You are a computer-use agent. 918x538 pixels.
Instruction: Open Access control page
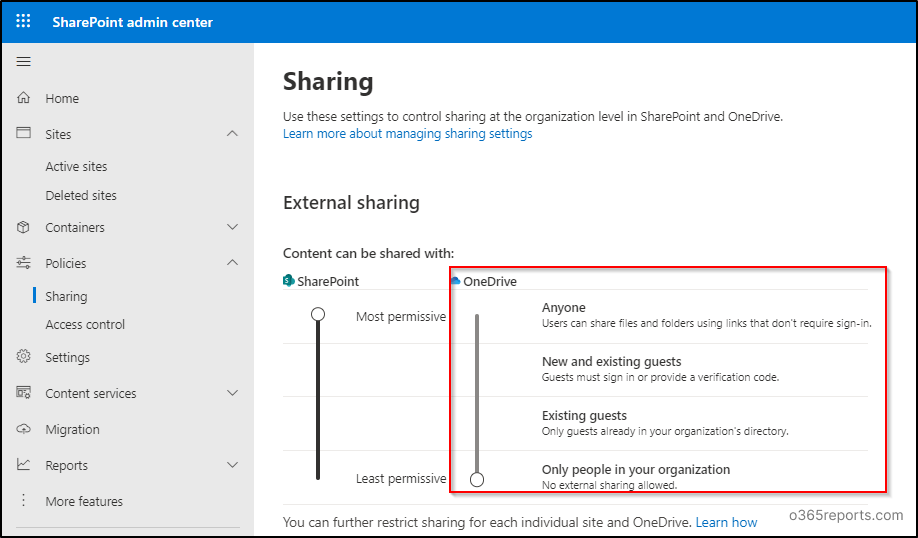coord(85,324)
